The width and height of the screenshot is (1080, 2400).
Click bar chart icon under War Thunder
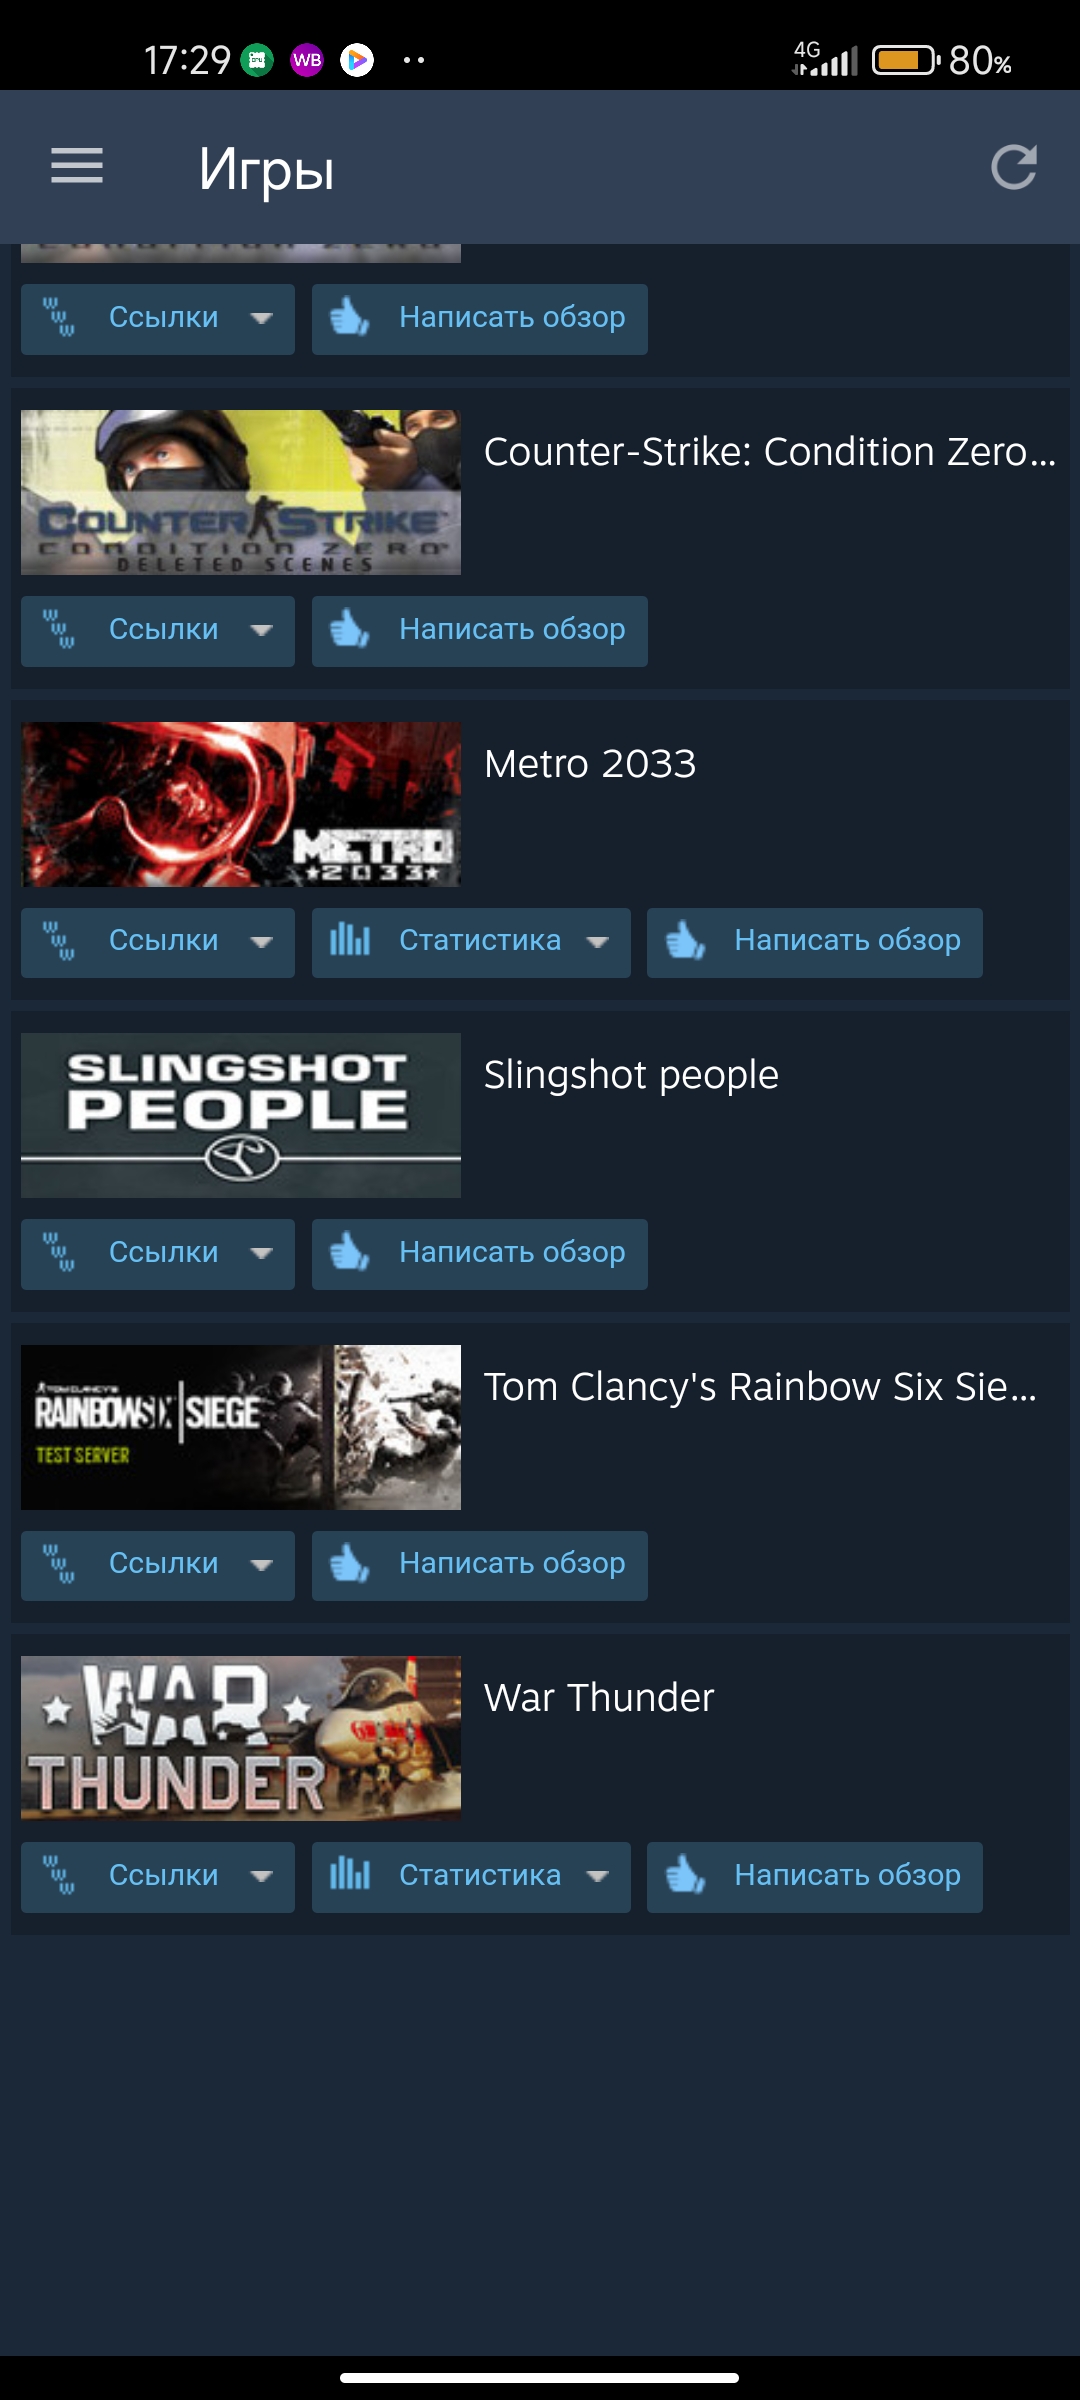pyautogui.click(x=350, y=1873)
